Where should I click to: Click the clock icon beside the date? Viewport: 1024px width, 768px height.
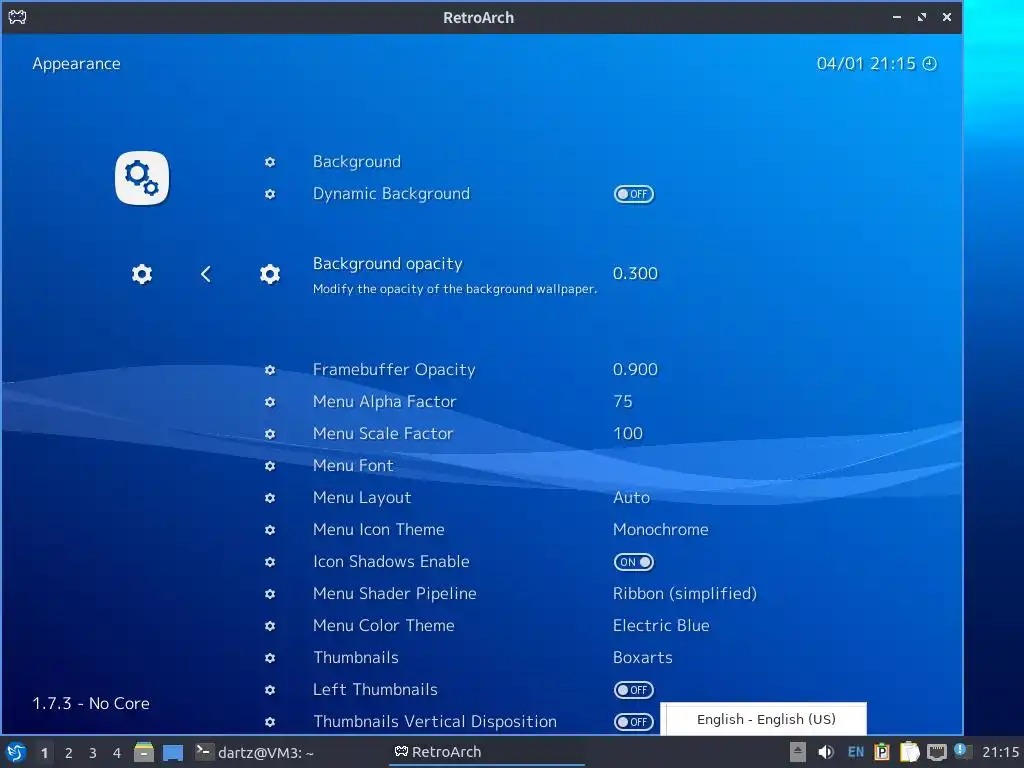pos(929,63)
